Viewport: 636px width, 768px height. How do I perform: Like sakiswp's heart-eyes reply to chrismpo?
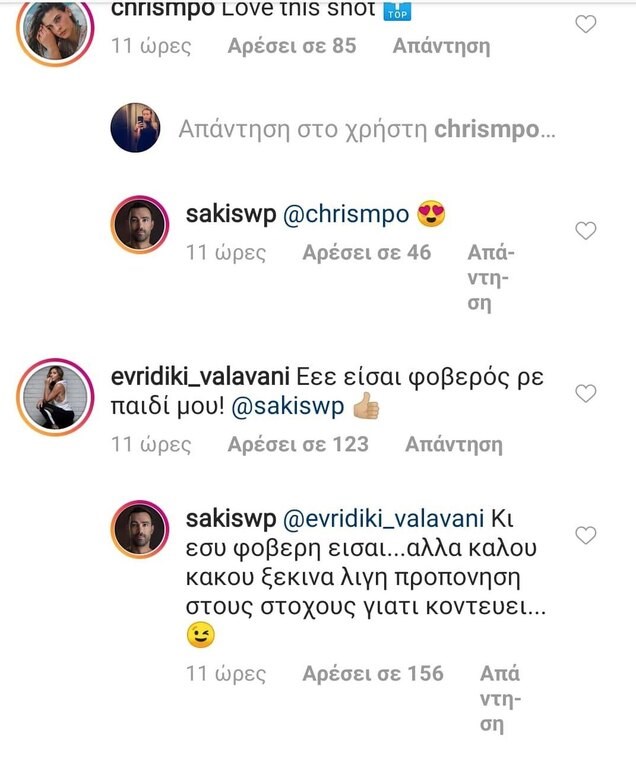(586, 230)
